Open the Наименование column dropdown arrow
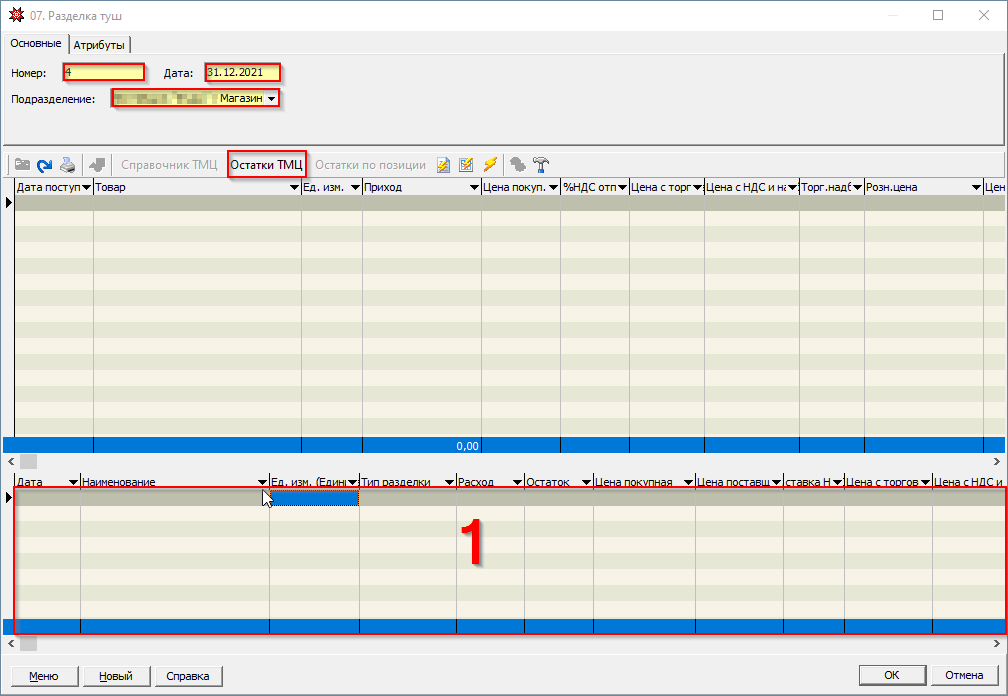1008x696 pixels. tap(262, 482)
